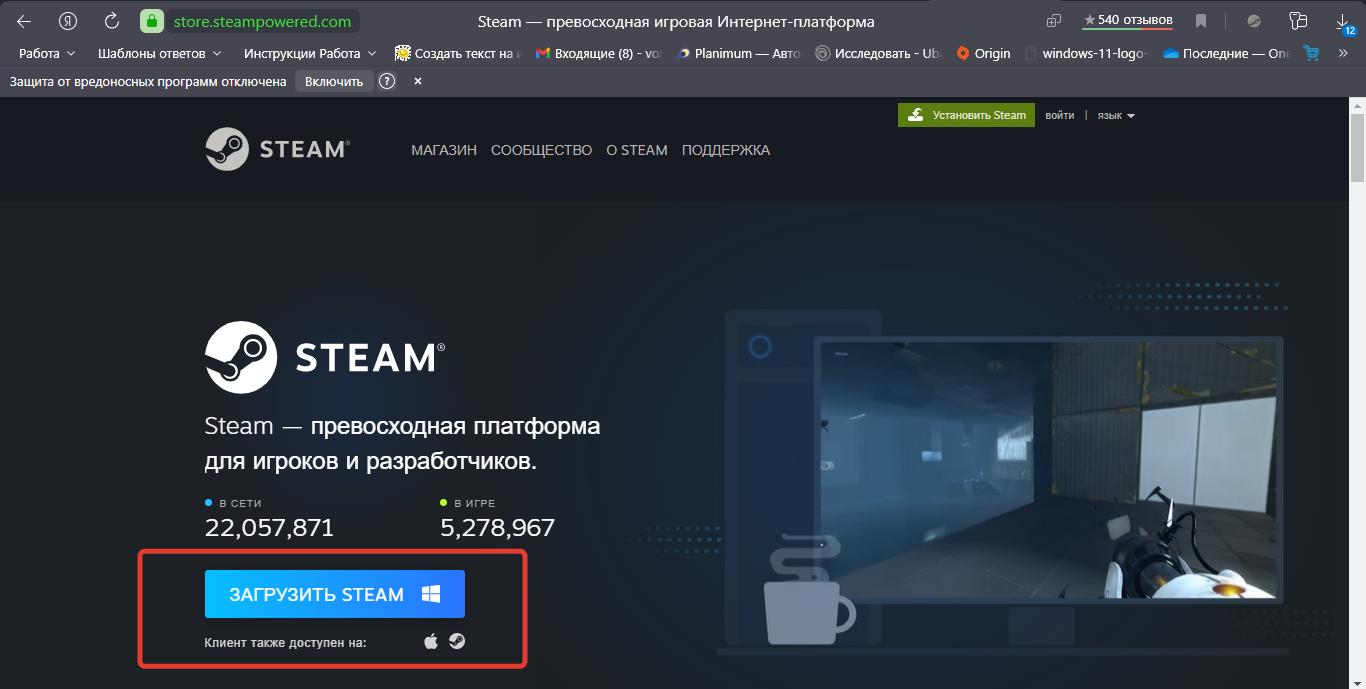
Task: Go to the СООБЩЕСТВО section
Action: 541,150
